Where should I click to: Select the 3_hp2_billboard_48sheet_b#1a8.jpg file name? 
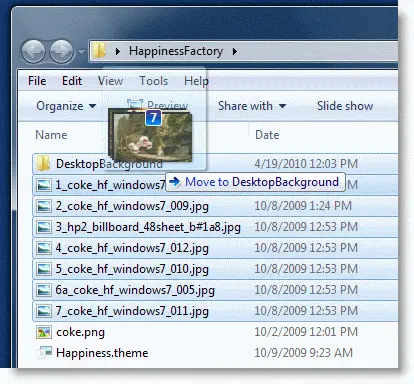148,227
